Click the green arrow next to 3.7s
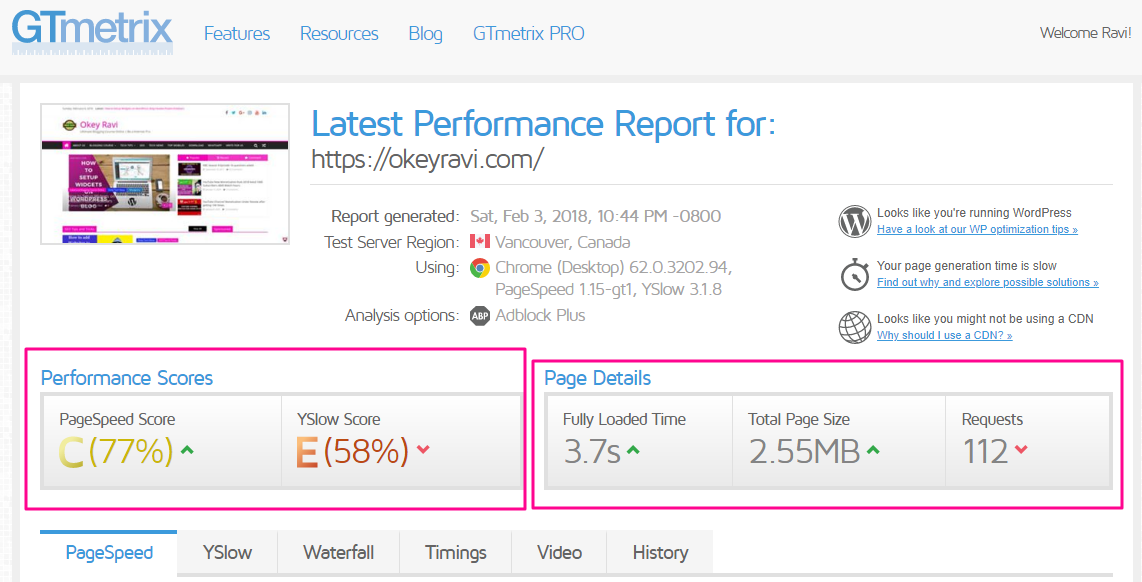Screen dimensions: 1142x582 coord(633,450)
